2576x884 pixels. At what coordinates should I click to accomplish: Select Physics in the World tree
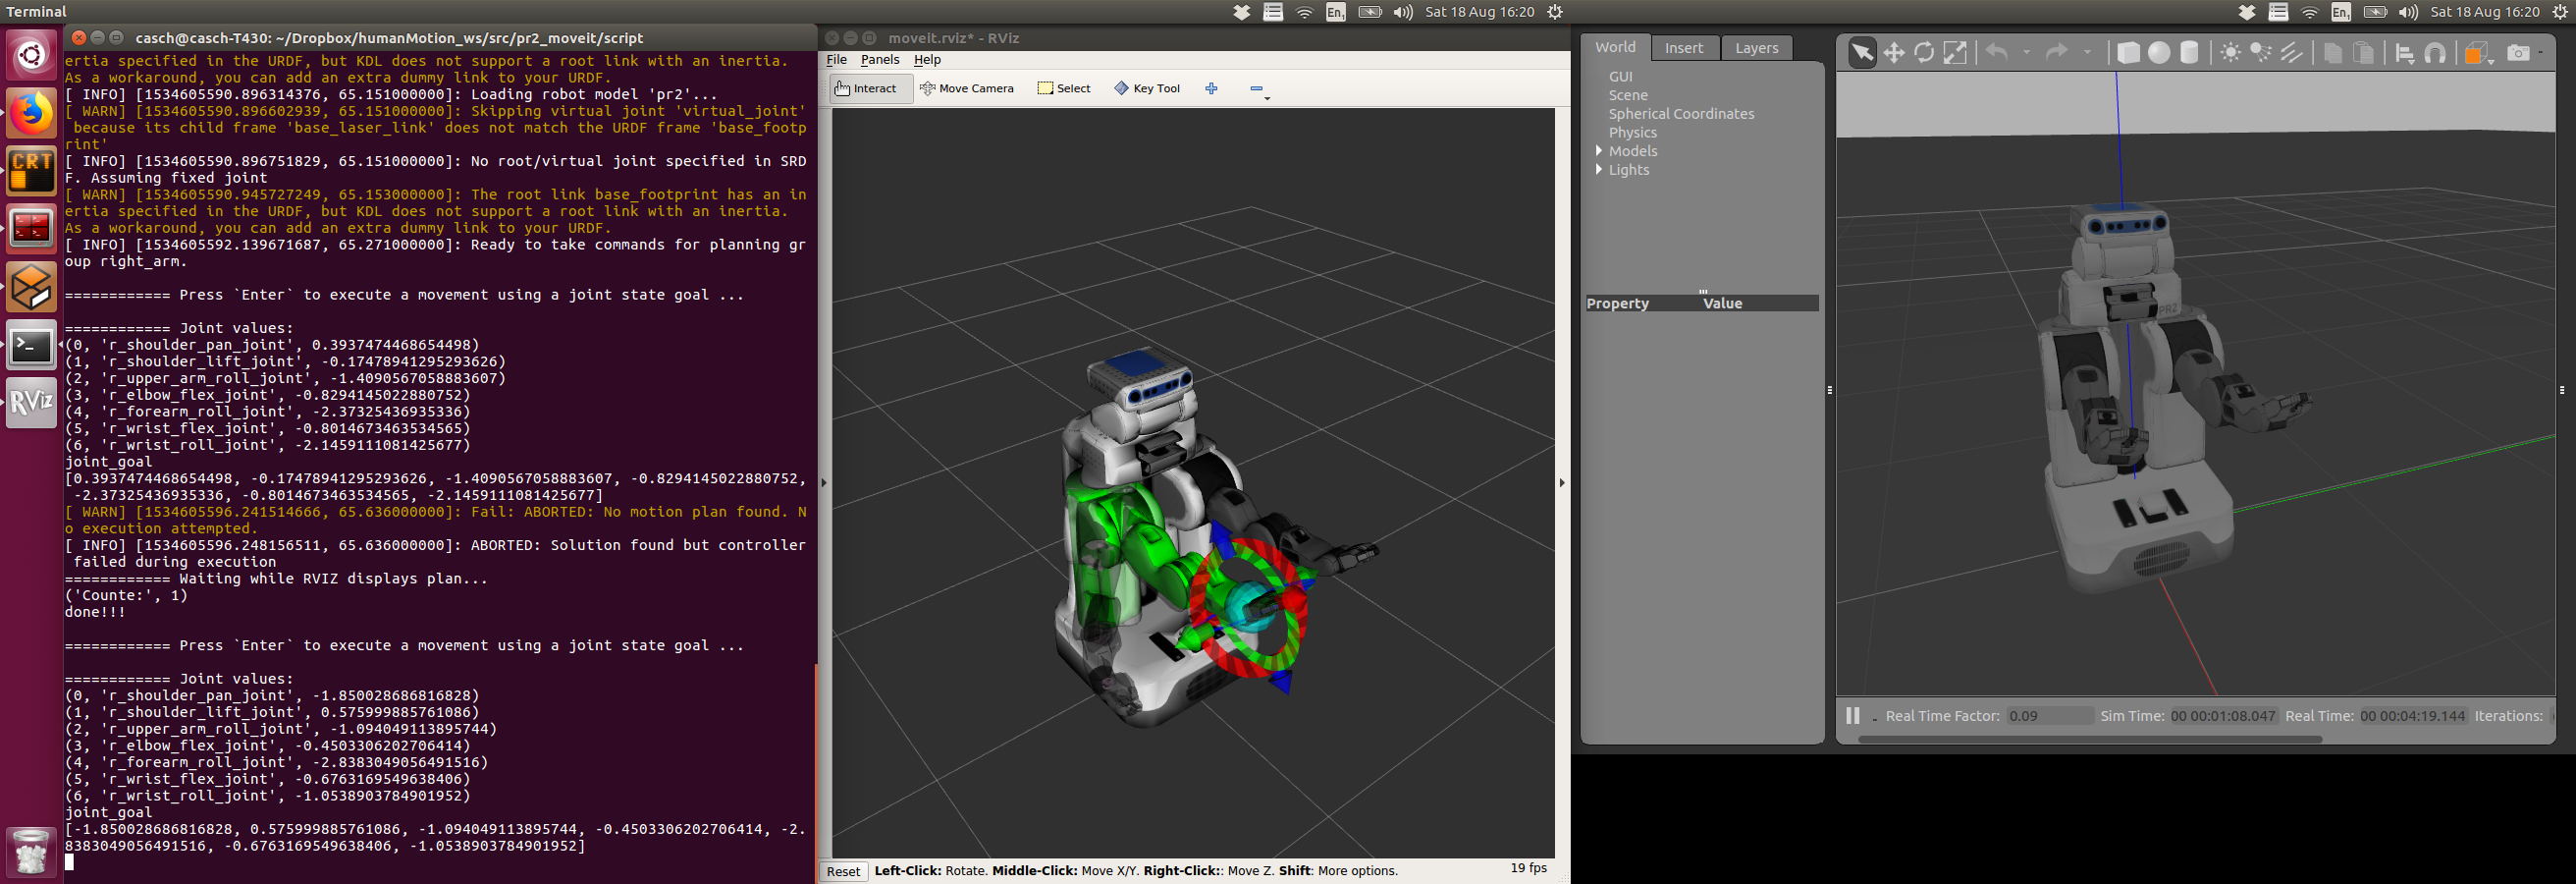coord(1632,133)
